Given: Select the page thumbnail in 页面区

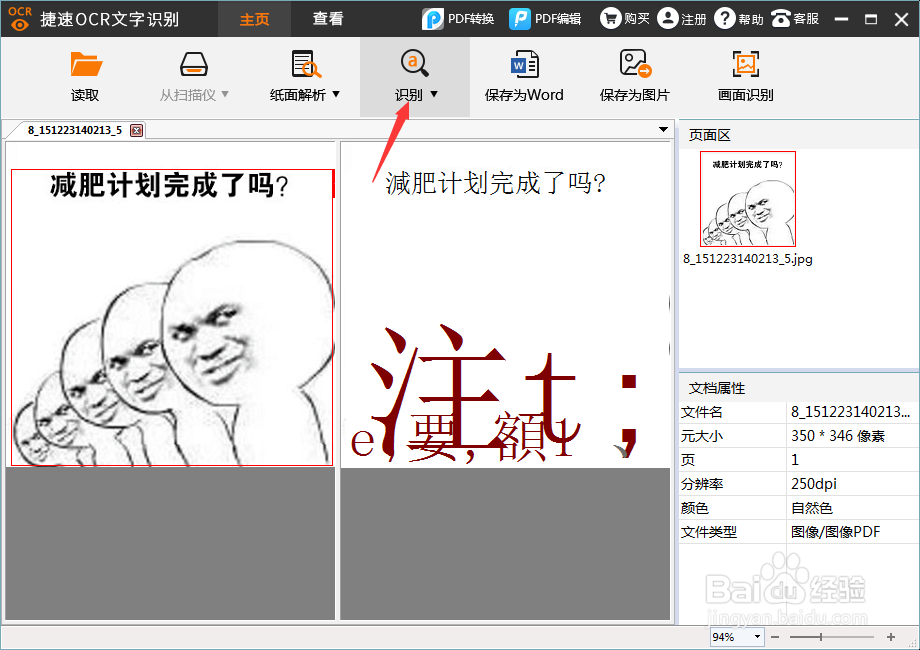Looking at the screenshot, I should coord(748,199).
